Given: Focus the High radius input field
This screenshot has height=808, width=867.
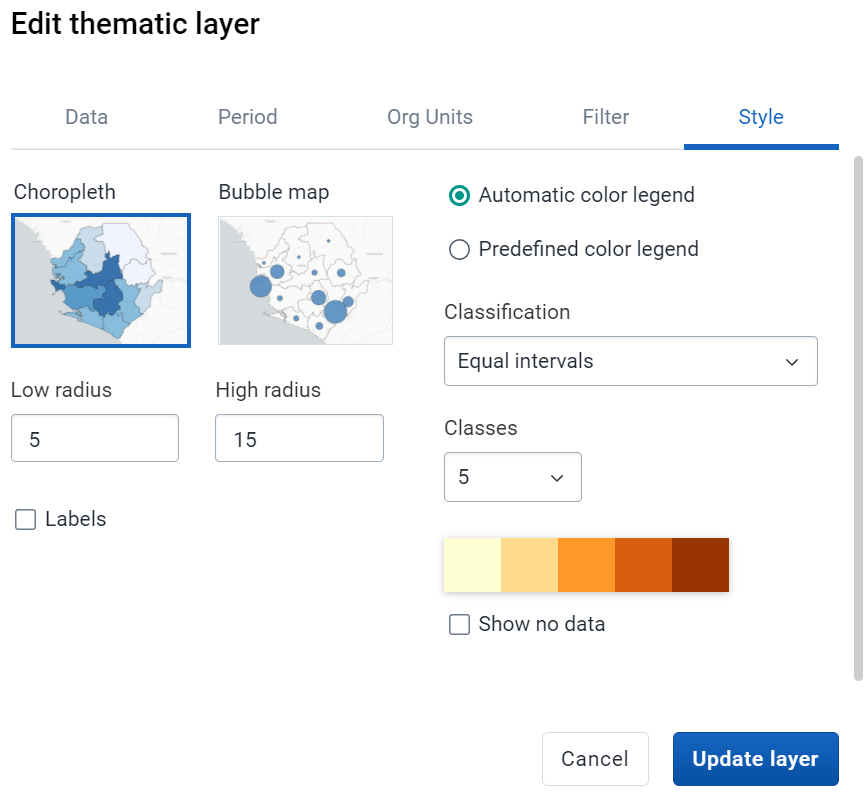Looking at the screenshot, I should tap(300, 438).
